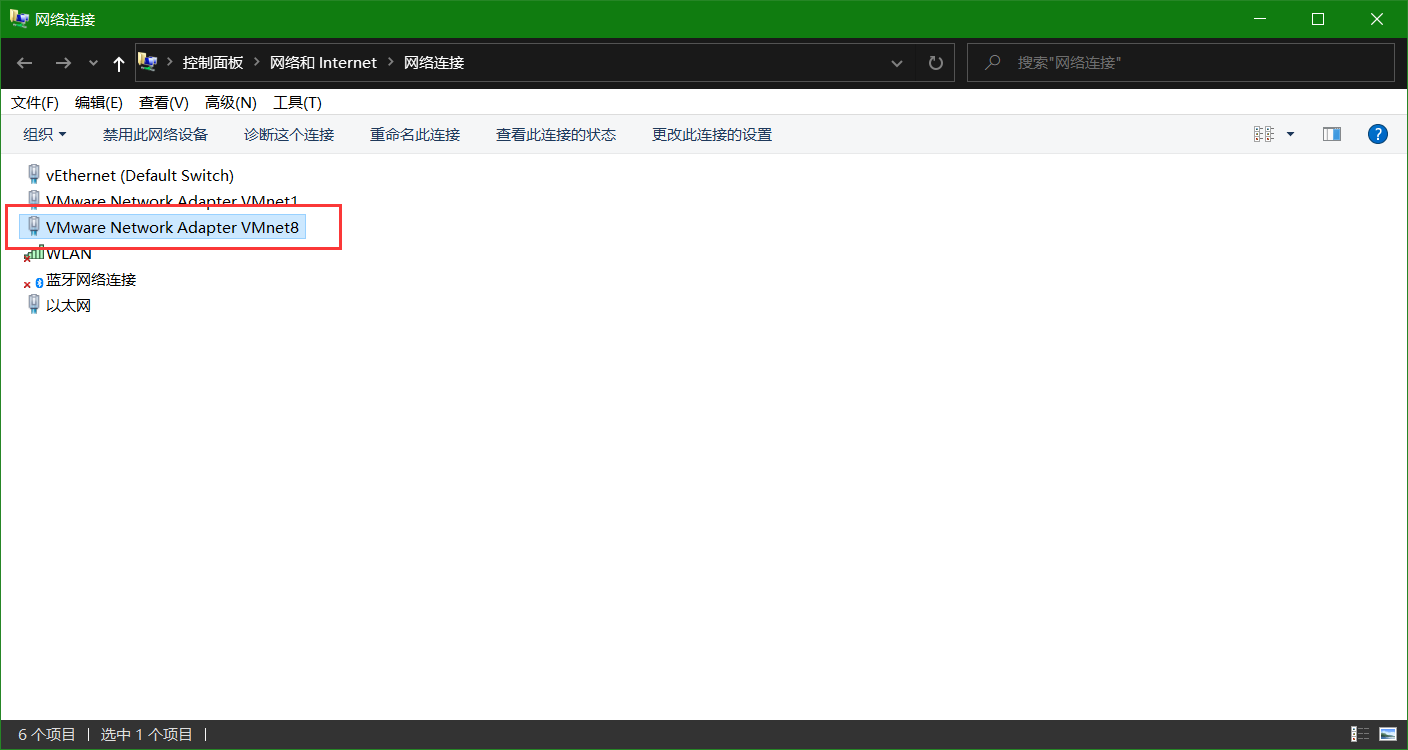Click the VMnet8 adapter icon

pos(34,227)
